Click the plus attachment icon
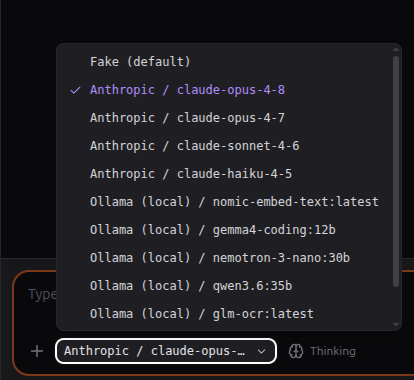Screen dimensions: 414x380 tap(37, 351)
